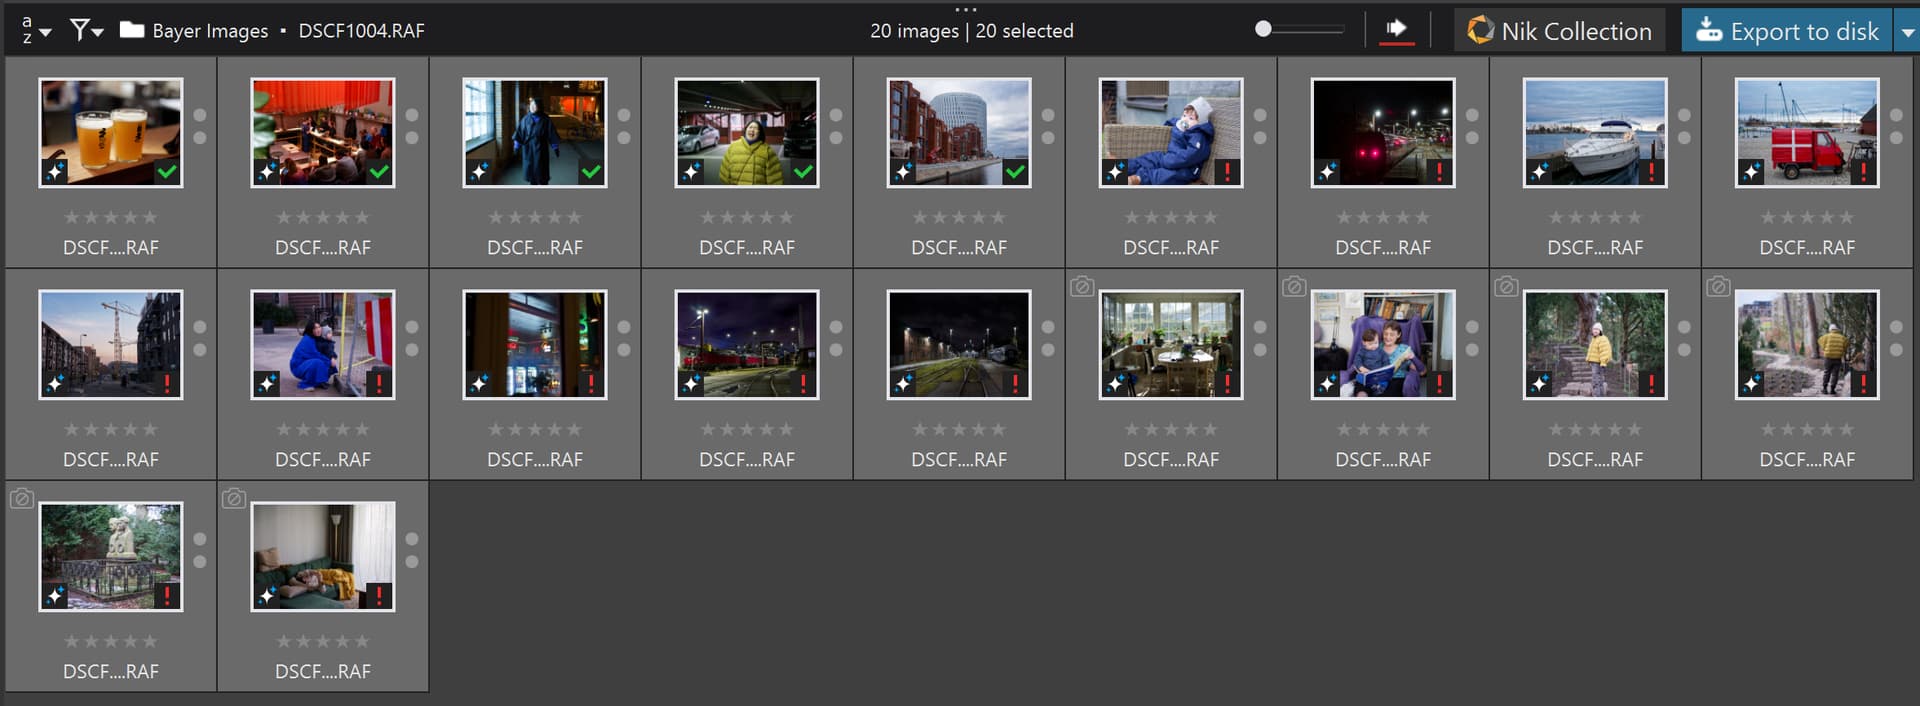This screenshot has height=706, width=1920.
Task: Click the camera icon above the stone statue photo
Action: pyautogui.click(x=22, y=498)
